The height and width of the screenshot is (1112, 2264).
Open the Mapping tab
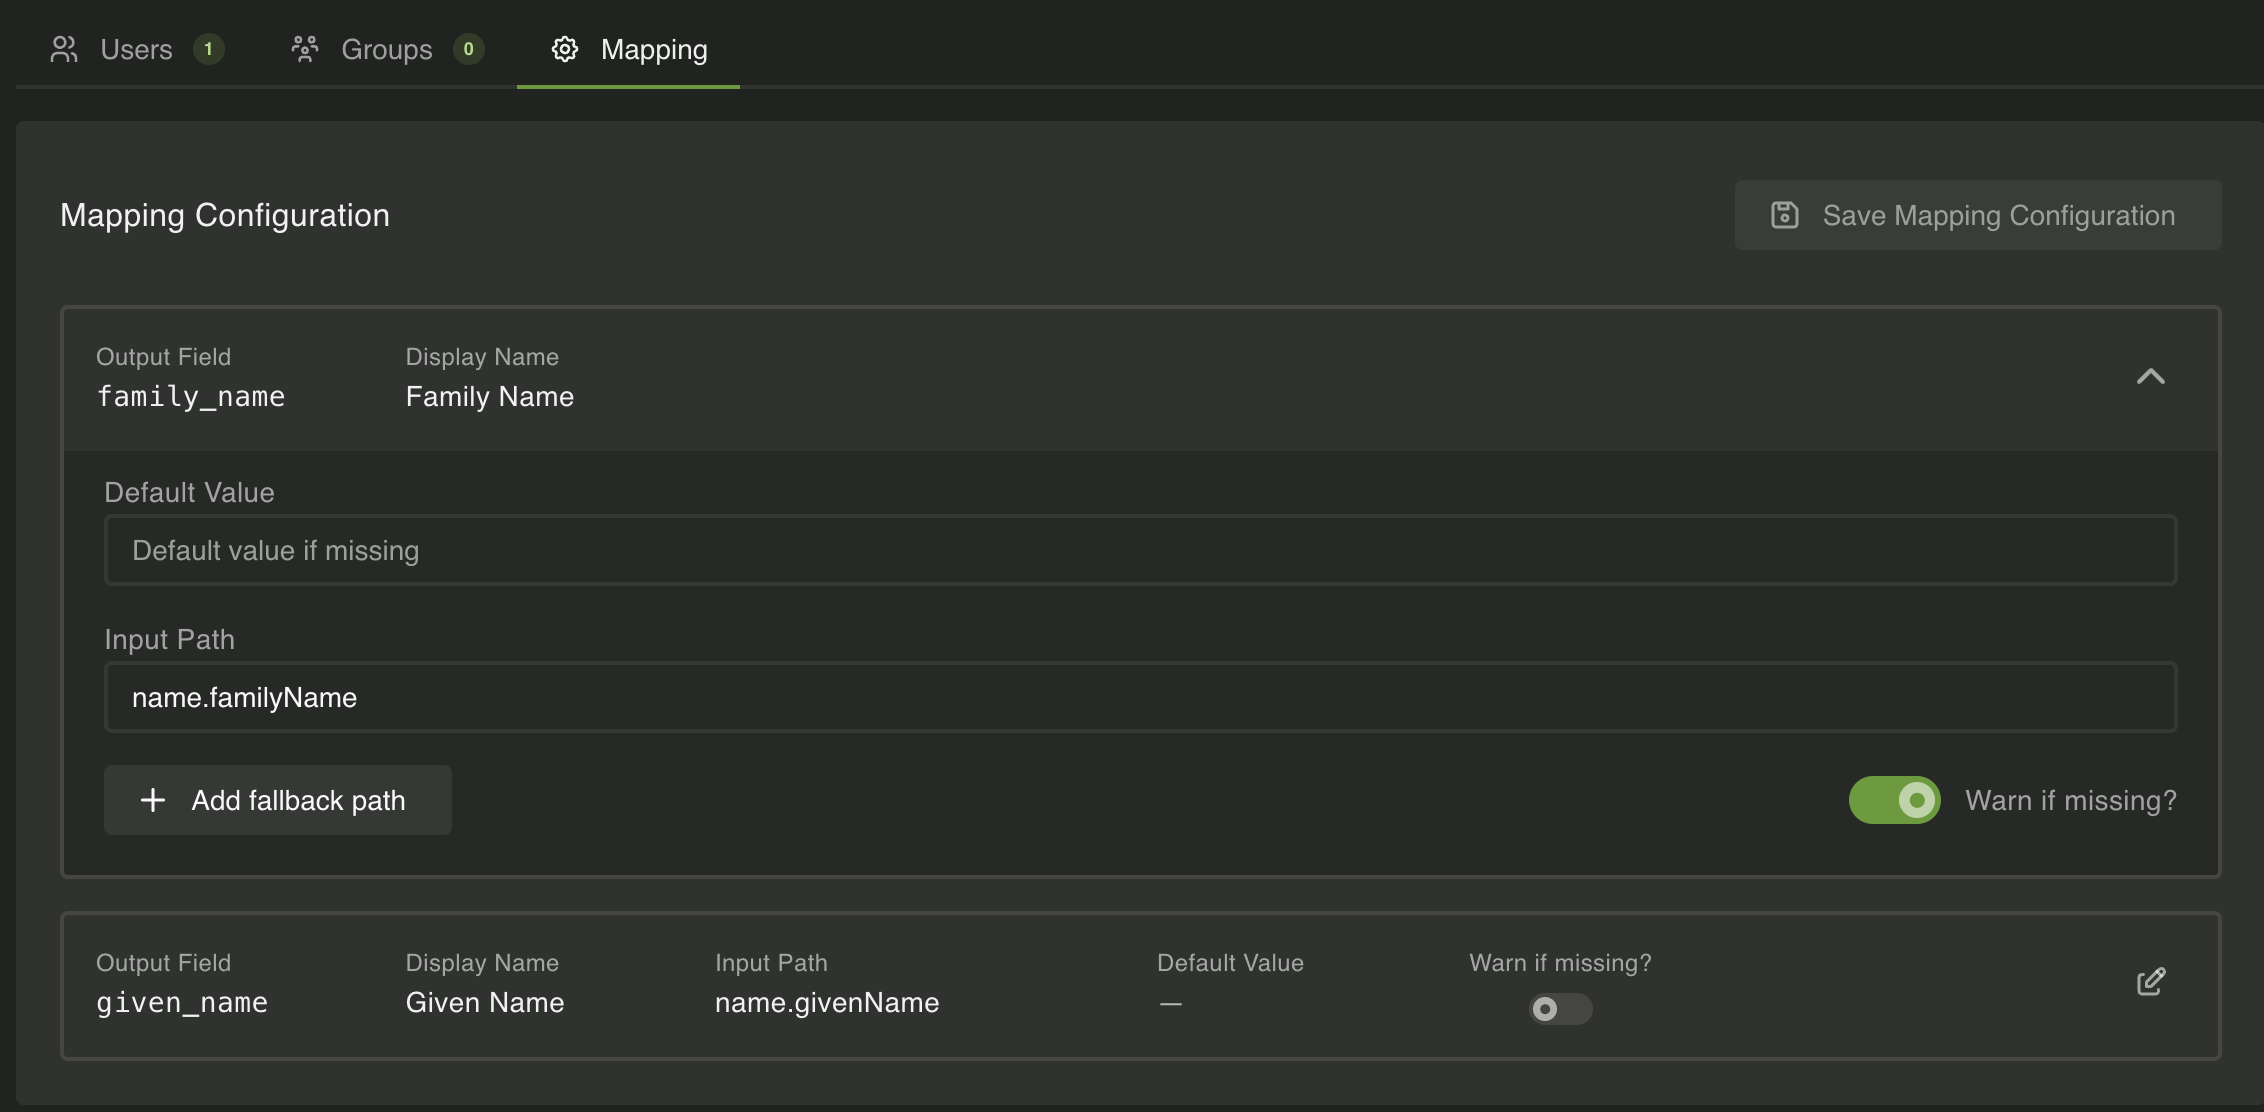coord(653,49)
